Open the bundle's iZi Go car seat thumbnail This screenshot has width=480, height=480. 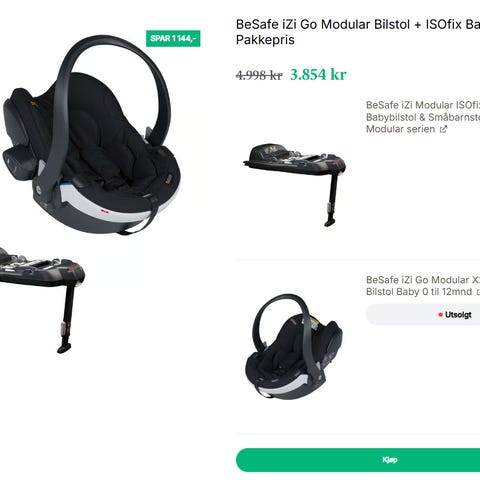(x=294, y=347)
